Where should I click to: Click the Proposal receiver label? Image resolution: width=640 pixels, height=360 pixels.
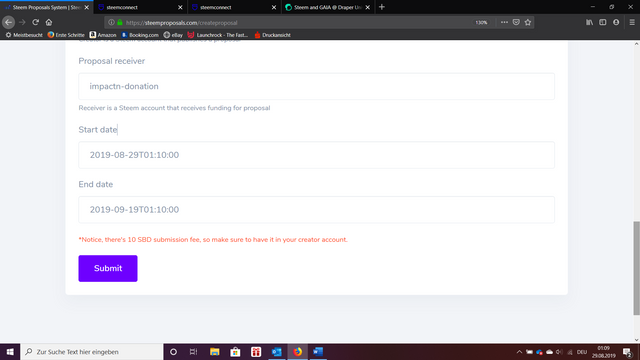pos(111,61)
